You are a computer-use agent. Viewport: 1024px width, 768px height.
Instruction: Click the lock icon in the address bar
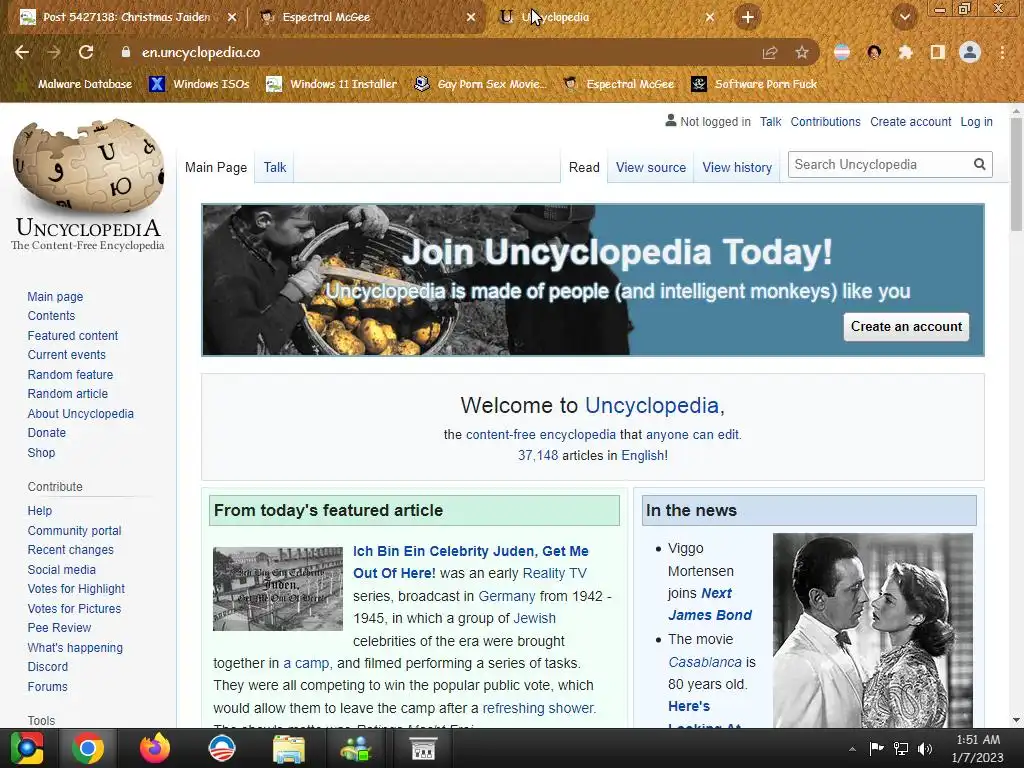pos(126,52)
